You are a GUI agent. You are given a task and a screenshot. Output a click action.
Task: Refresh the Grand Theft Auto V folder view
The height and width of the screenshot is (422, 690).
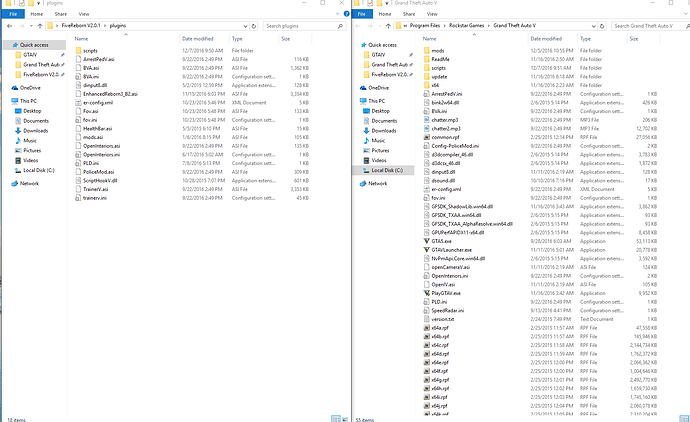[602, 26]
